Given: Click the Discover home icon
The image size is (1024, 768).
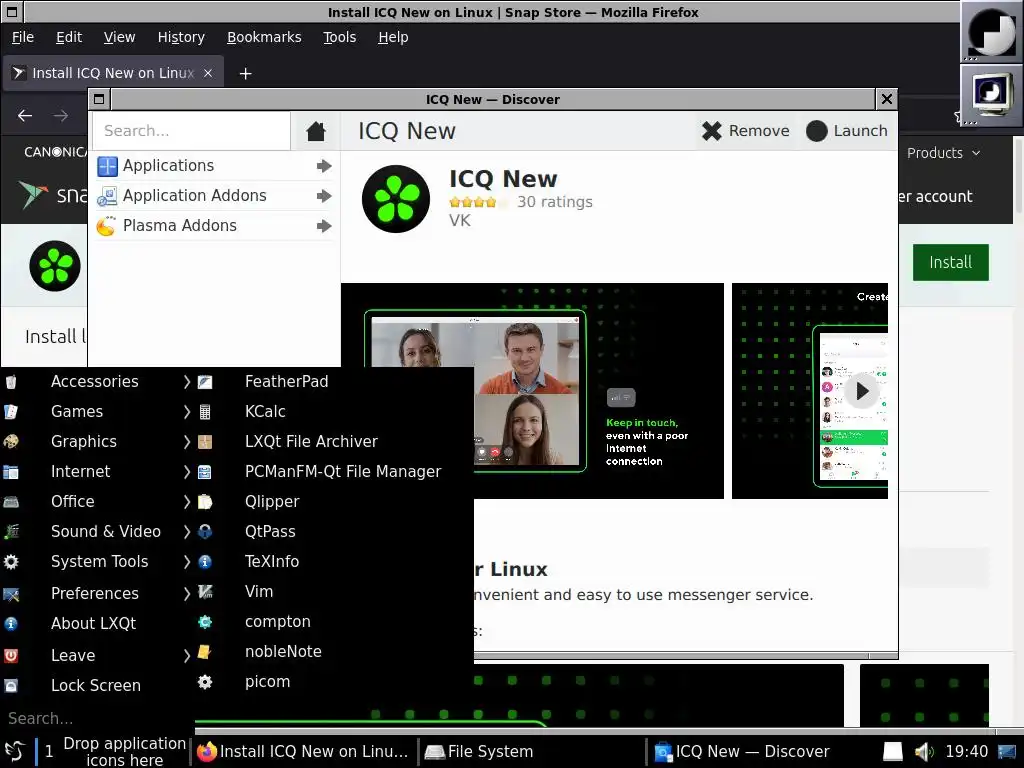Looking at the screenshot, I should pos(316,131).
